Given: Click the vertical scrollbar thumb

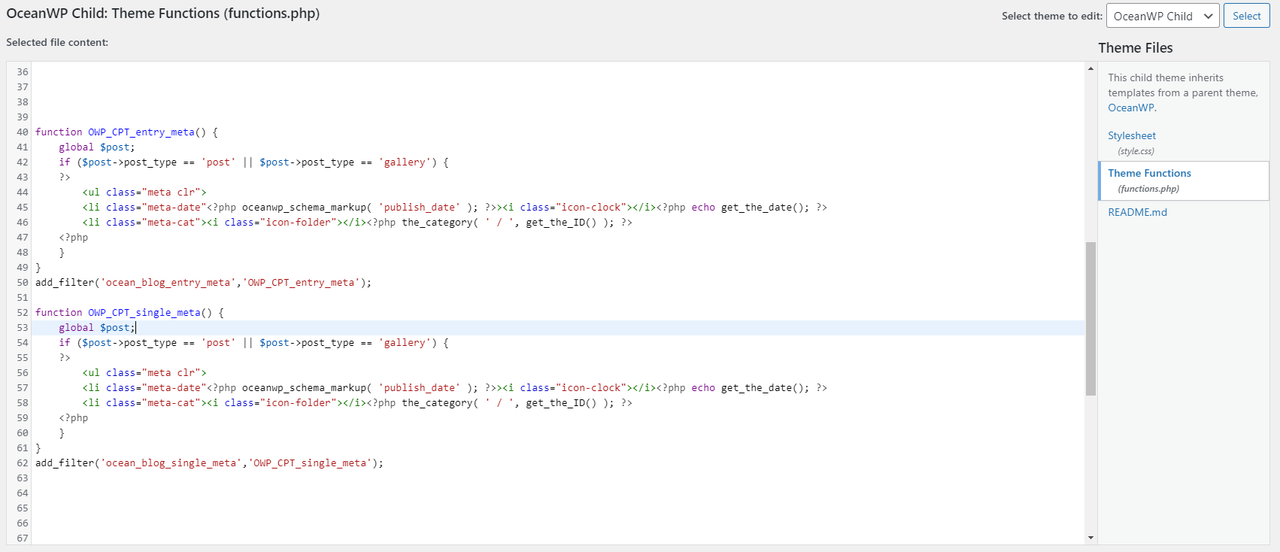Looking at the screenshot, I should 1091,318.
